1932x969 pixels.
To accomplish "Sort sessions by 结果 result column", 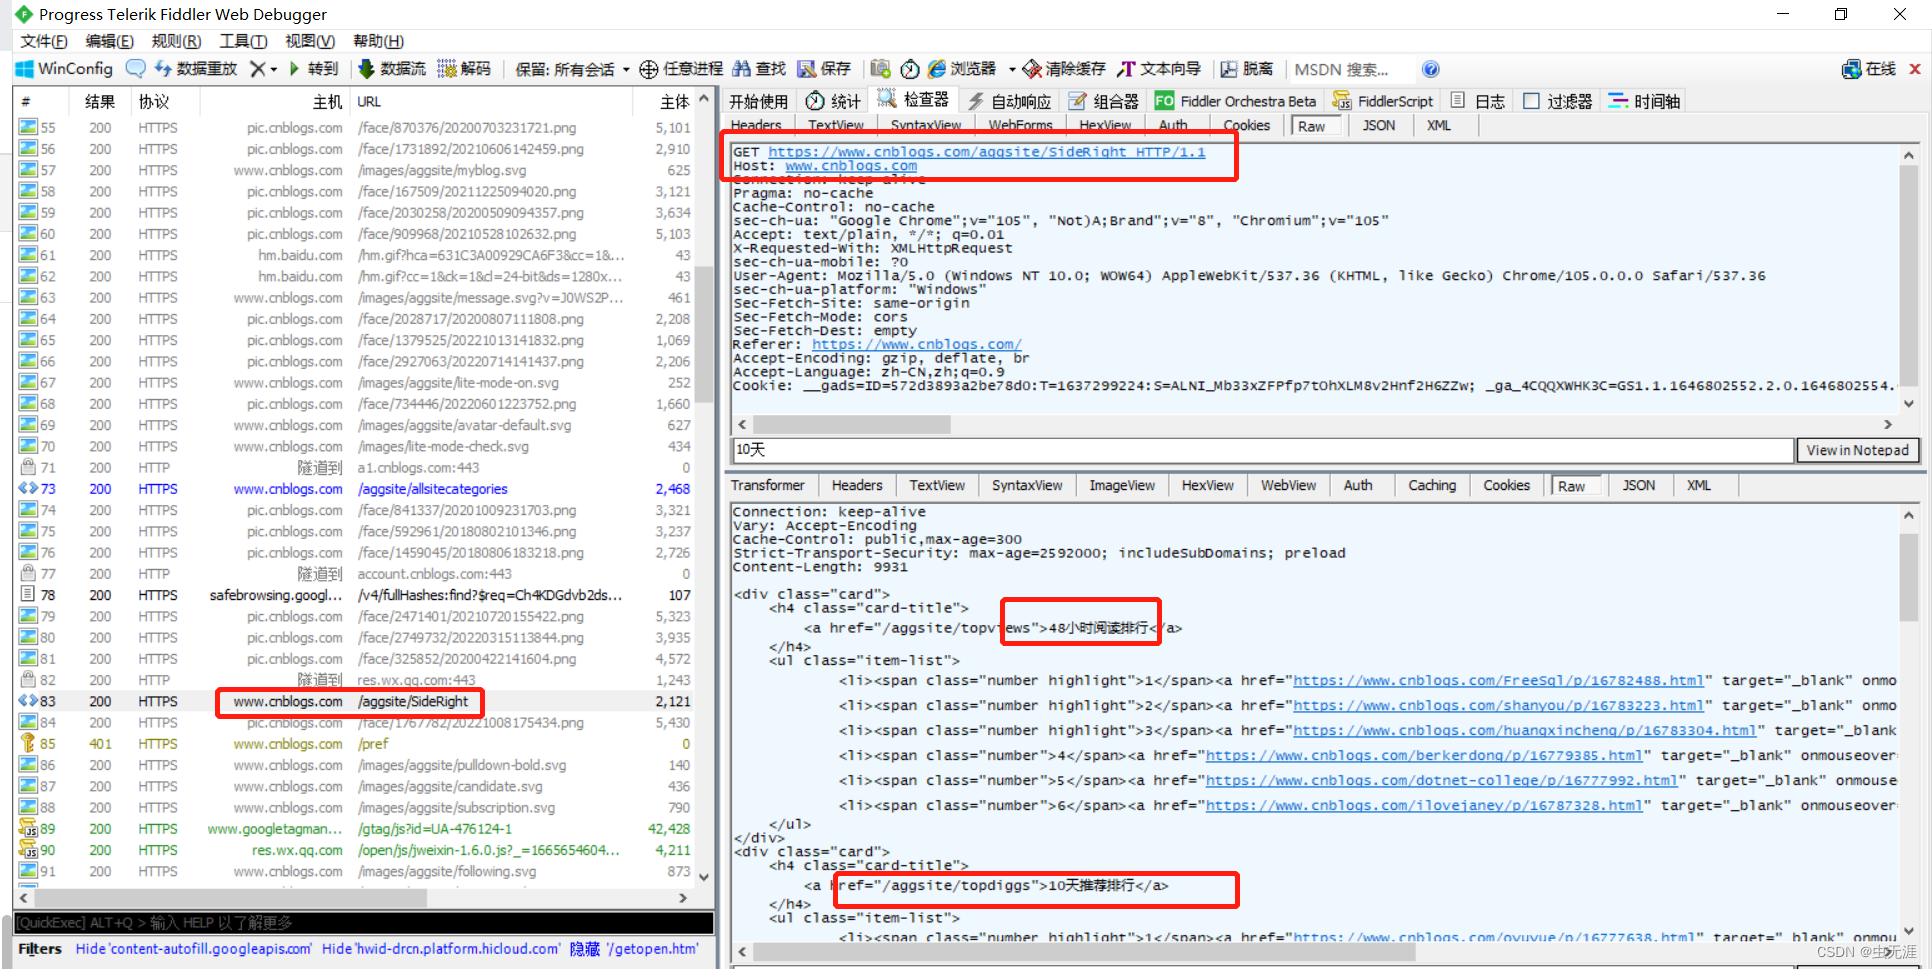I will pyautogui.click(x=100, y=101).
